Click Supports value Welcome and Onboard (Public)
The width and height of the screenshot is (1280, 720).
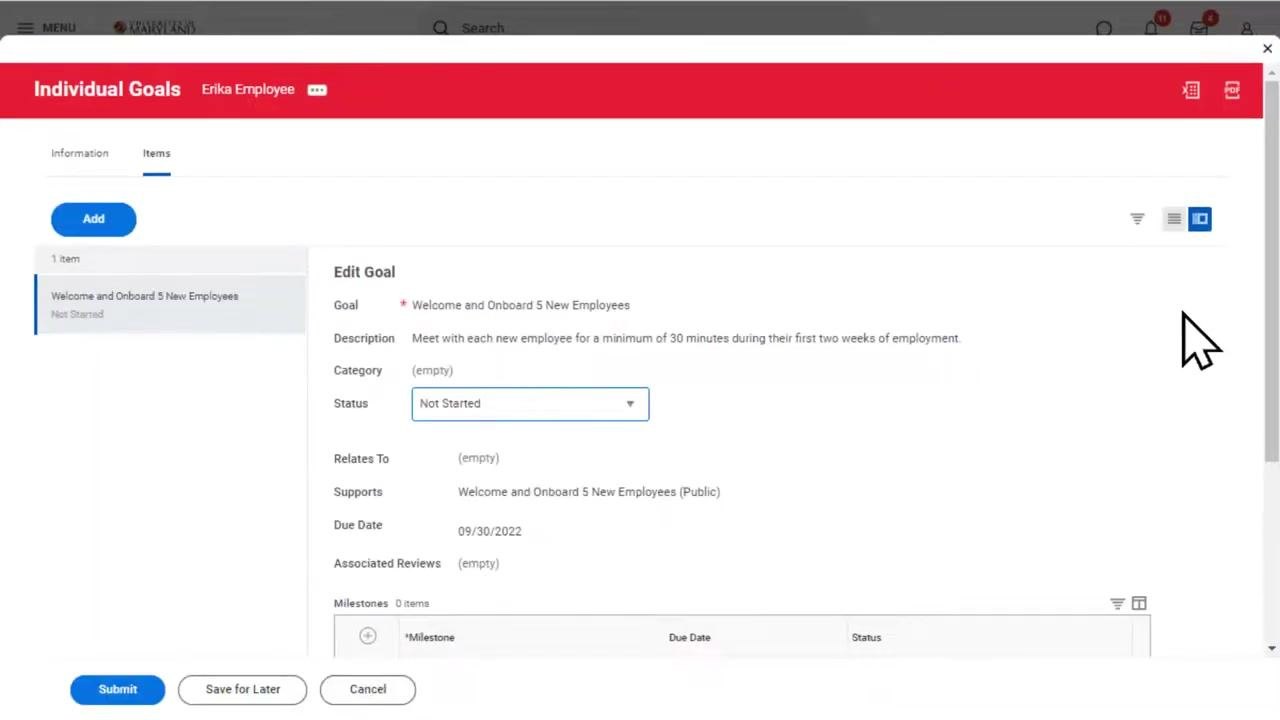coord(589,492)
